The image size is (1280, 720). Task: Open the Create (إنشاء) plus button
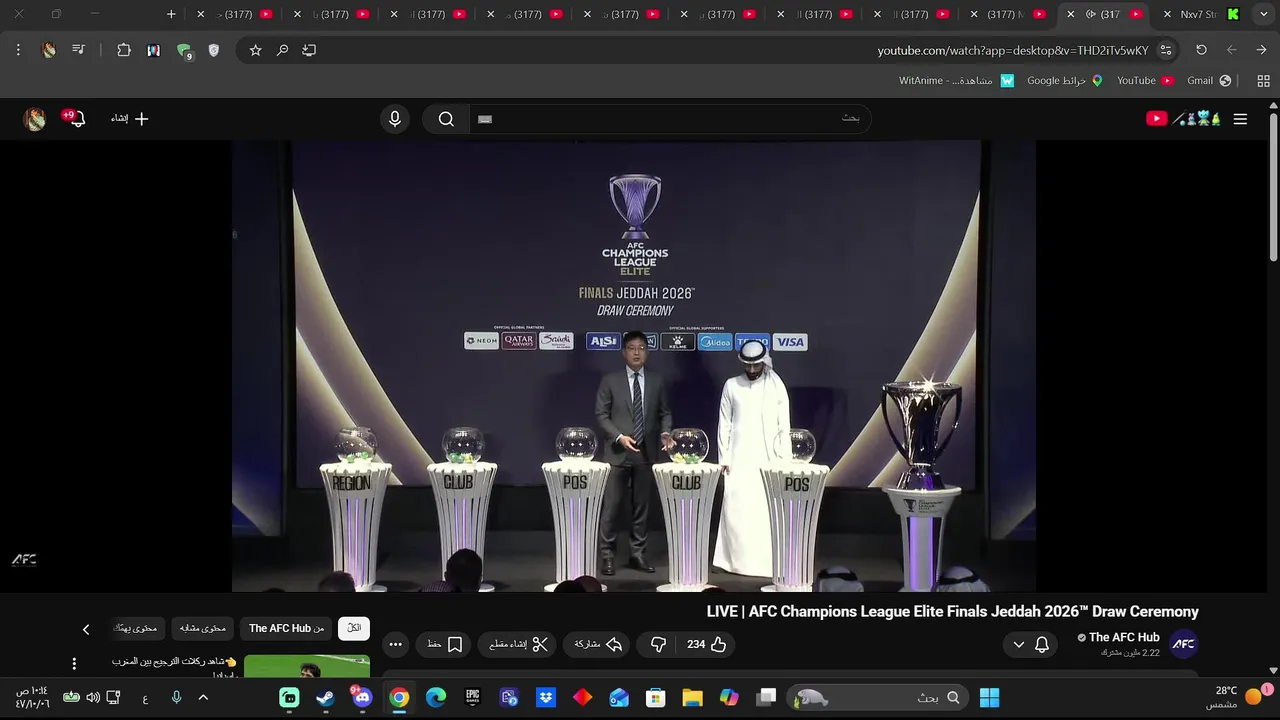(130, 119)
